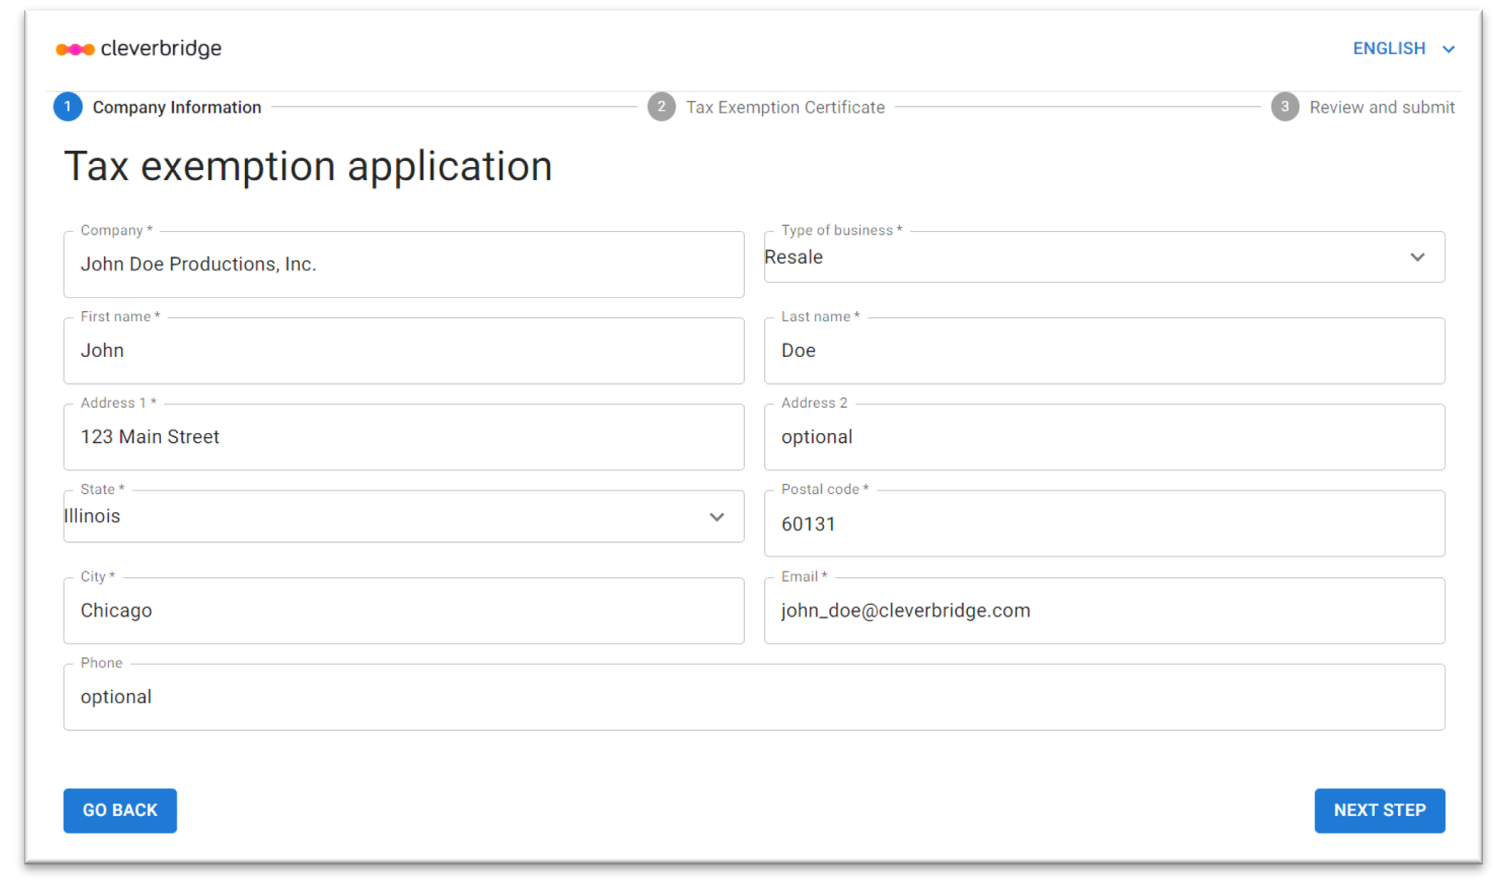Click the optional Phone field
Screen dimensions: 1503x885
click(754, 697)
